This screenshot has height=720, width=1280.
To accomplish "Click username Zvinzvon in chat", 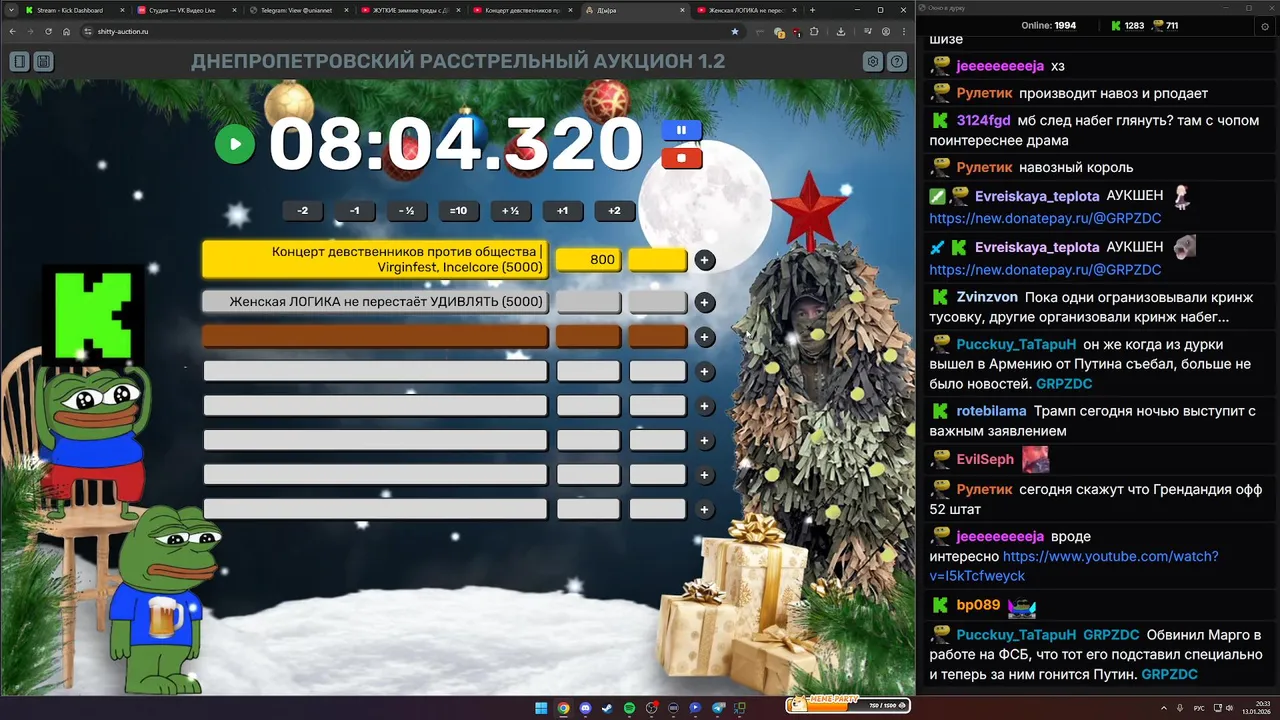I will [x=987, y=297].
